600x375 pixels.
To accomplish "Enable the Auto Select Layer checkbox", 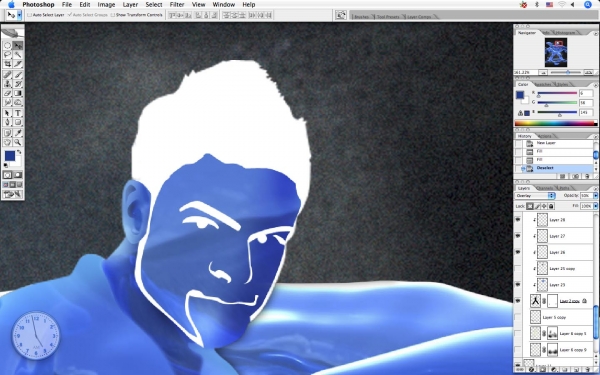I will (x=29, y=15).
